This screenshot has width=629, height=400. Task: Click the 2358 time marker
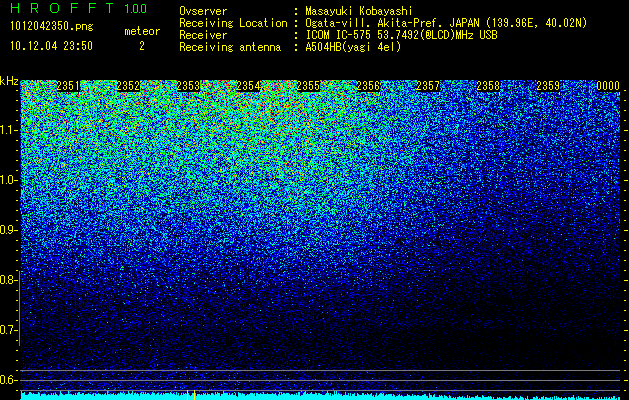(488, 86)
